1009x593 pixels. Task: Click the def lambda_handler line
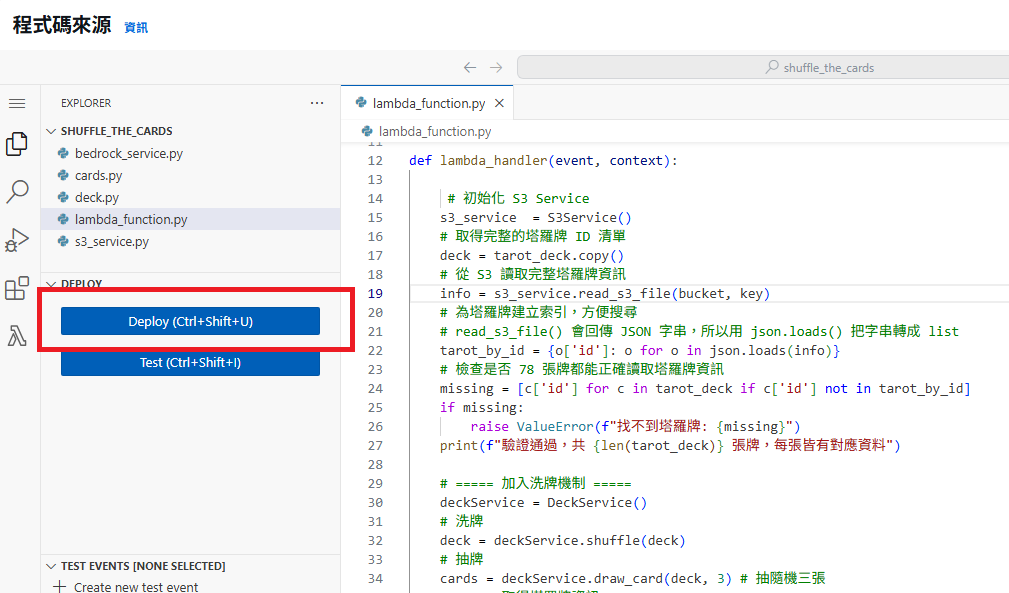543,161
